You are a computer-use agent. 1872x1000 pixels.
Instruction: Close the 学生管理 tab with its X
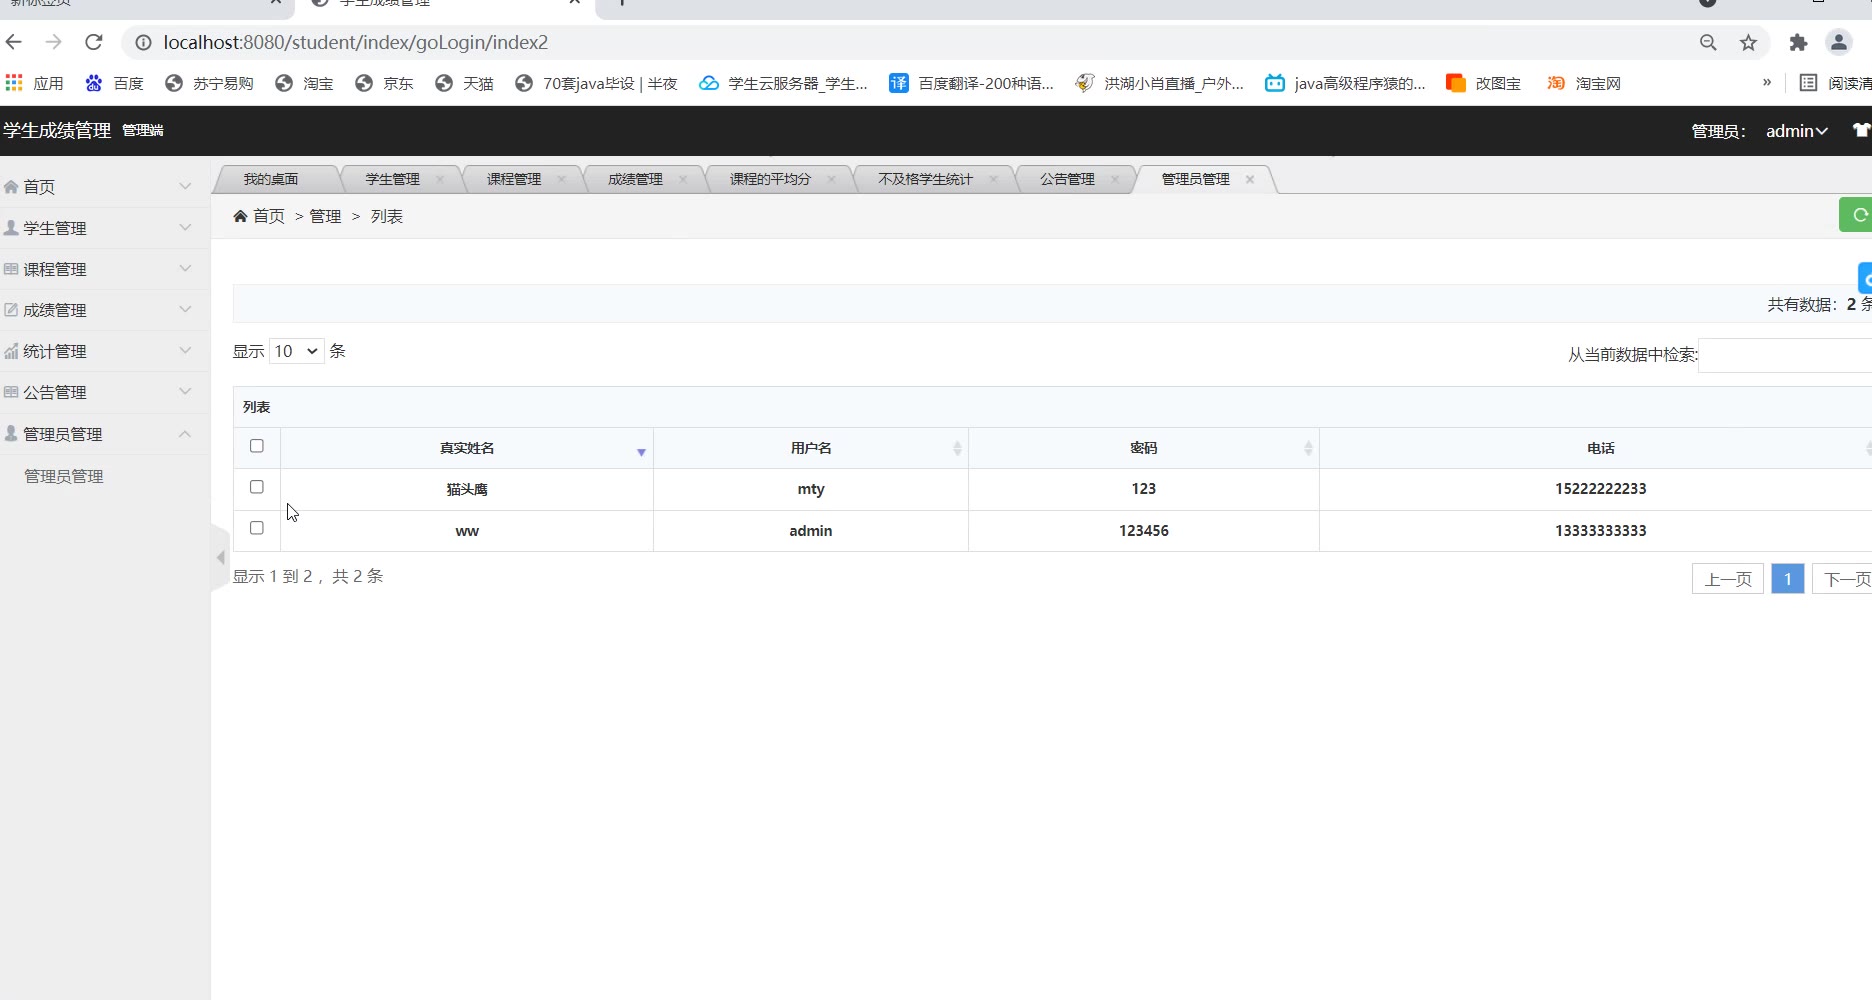[440, 180]
